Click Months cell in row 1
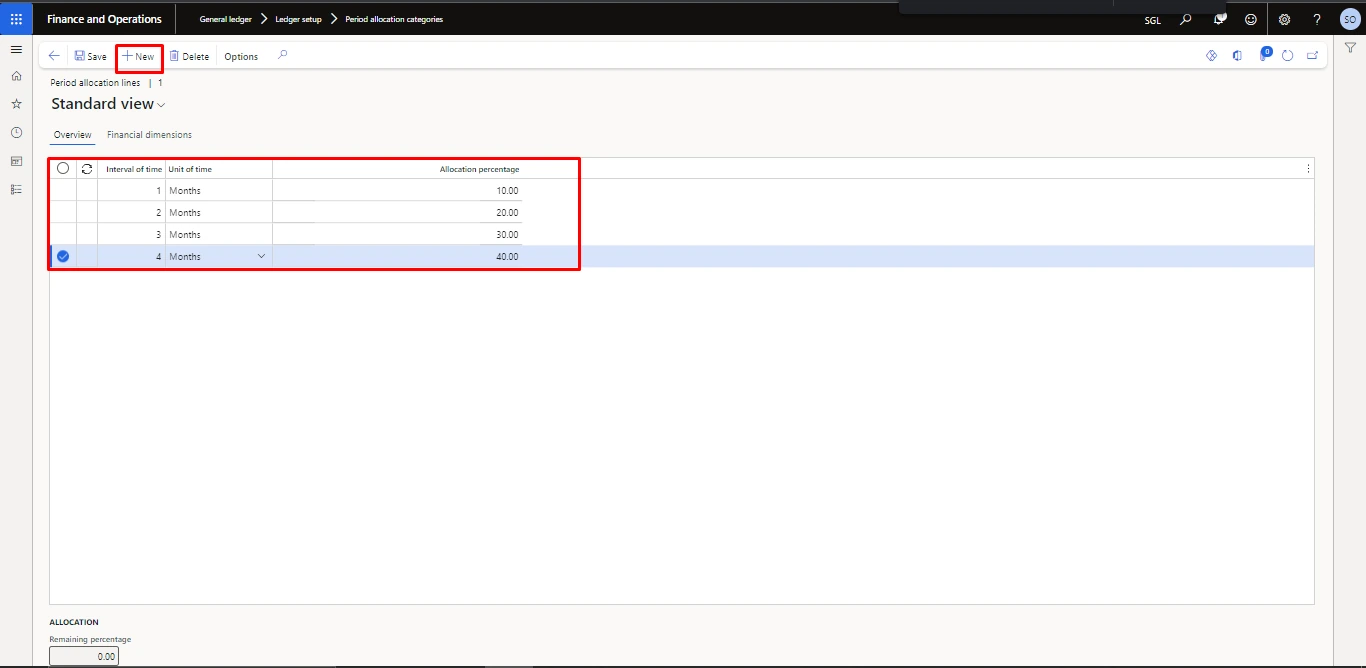 click(x=218, y=191)
